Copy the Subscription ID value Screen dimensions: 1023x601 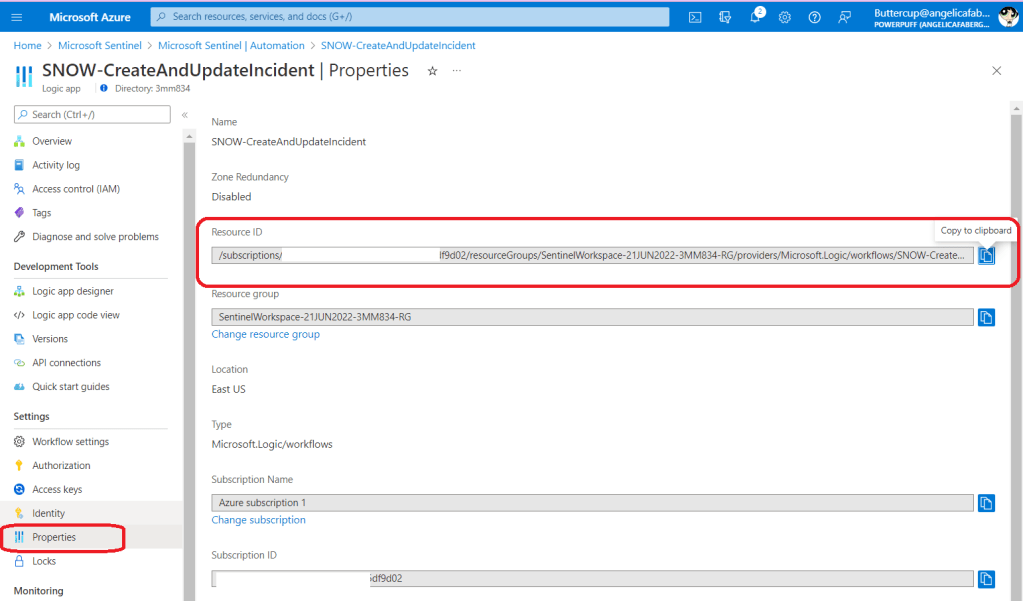[986, 579]
